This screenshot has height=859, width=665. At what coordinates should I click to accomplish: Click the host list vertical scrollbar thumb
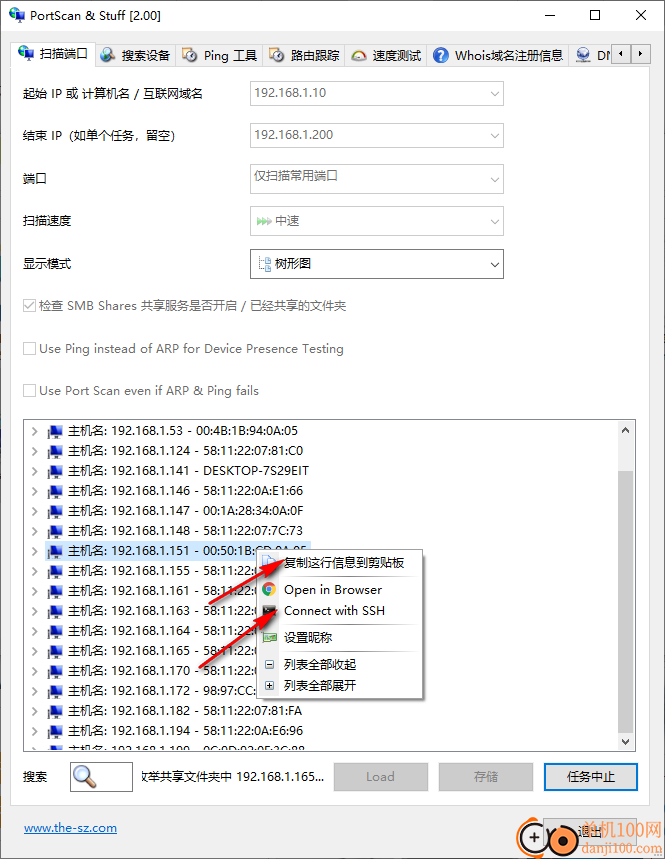tap(626, 601)
